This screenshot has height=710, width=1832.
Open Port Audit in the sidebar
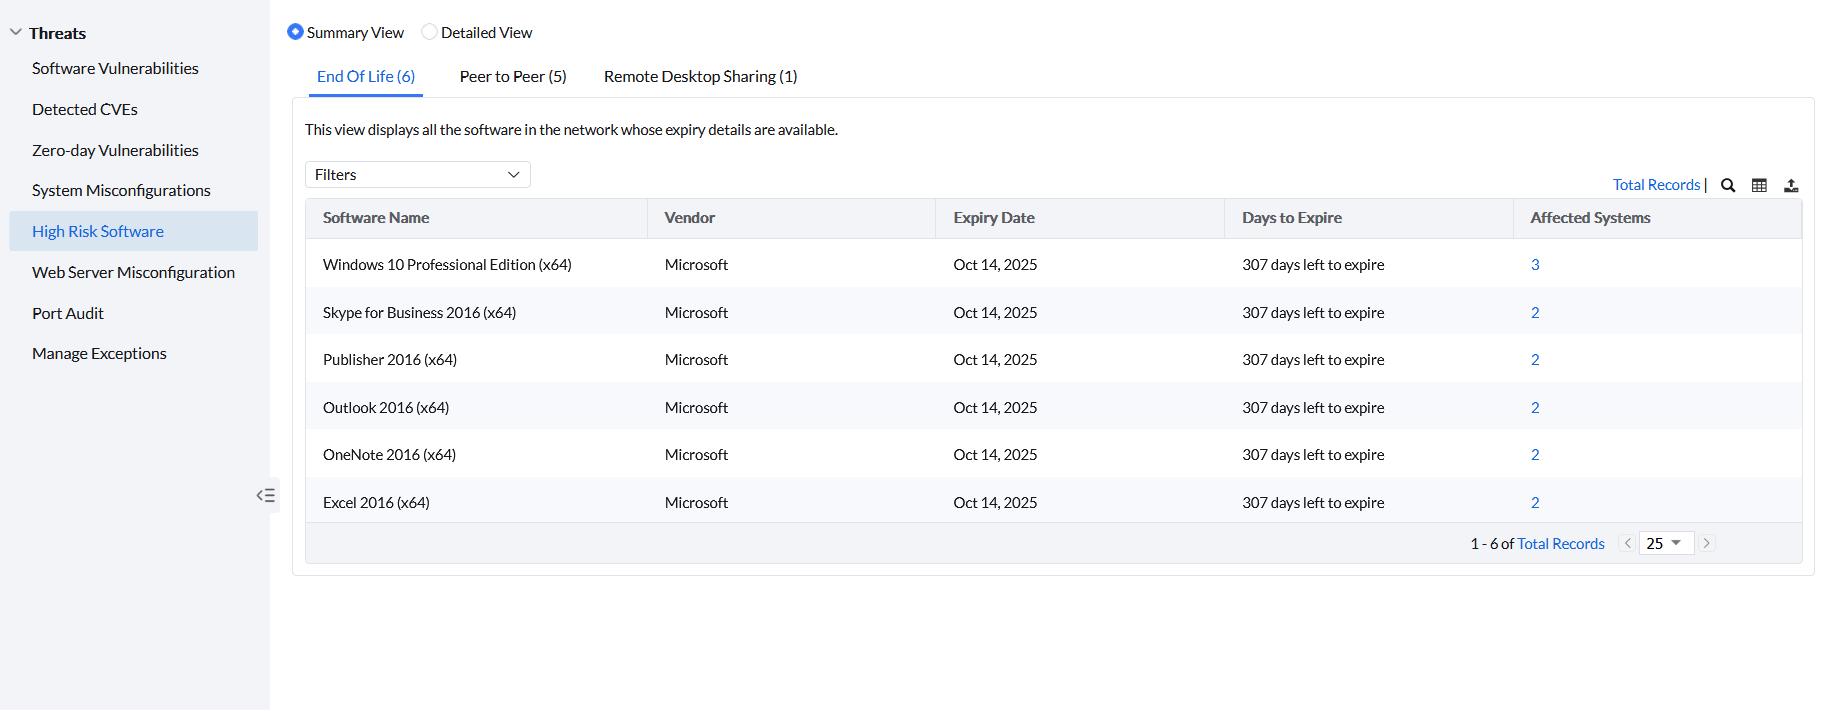pos(68,313)
